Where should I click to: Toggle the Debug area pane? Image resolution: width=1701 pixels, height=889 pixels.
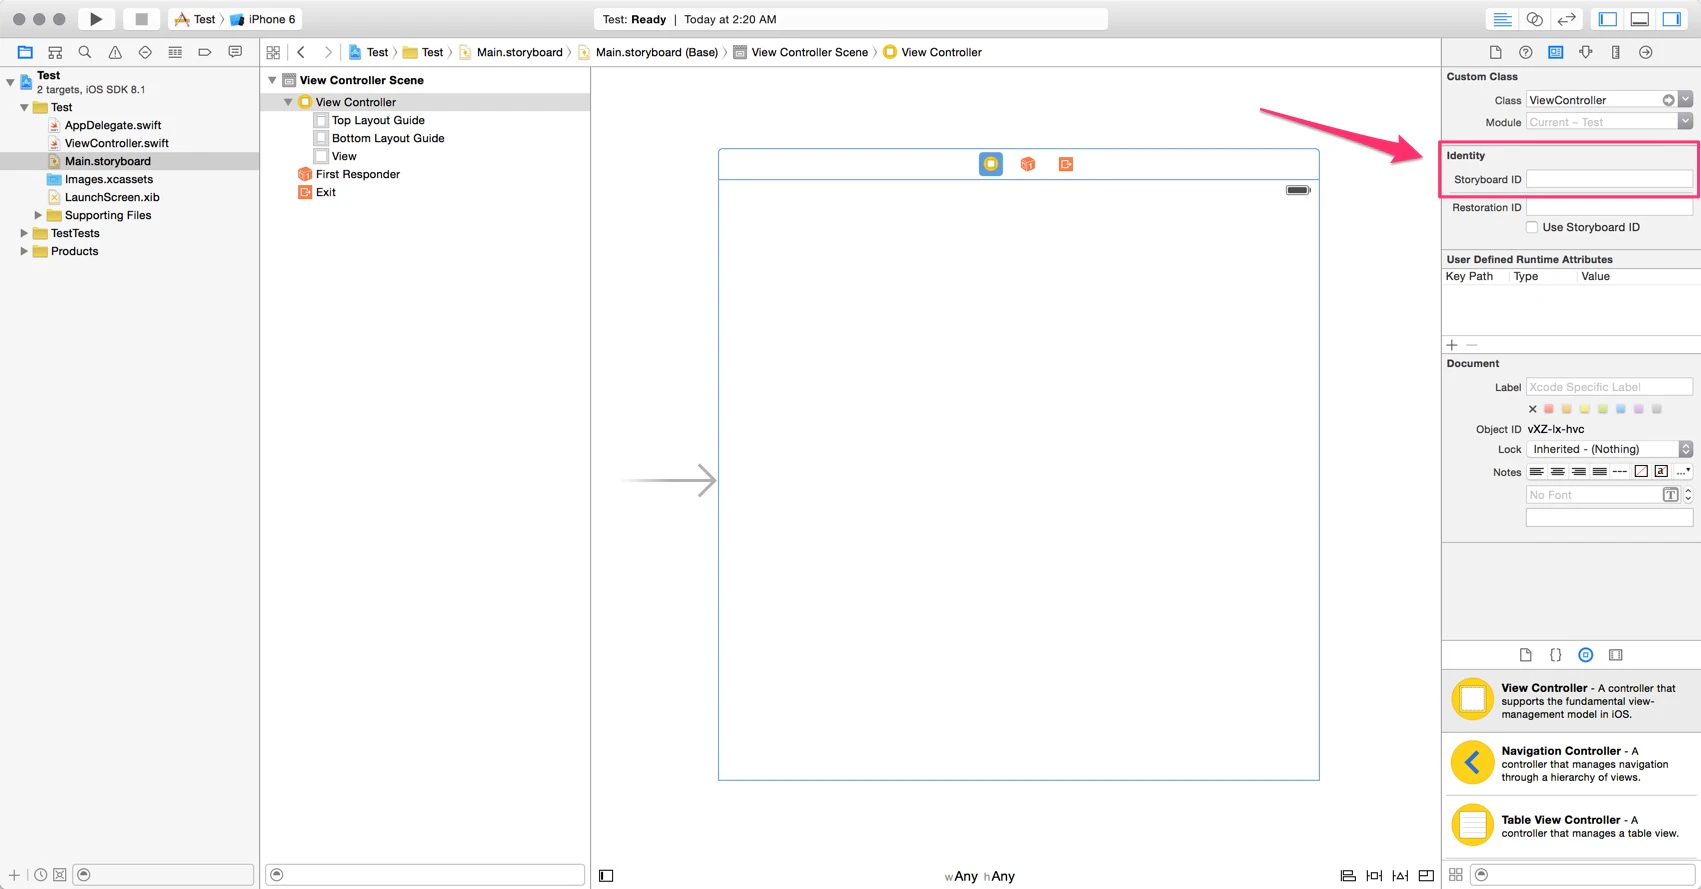[x=1640, y=19]
